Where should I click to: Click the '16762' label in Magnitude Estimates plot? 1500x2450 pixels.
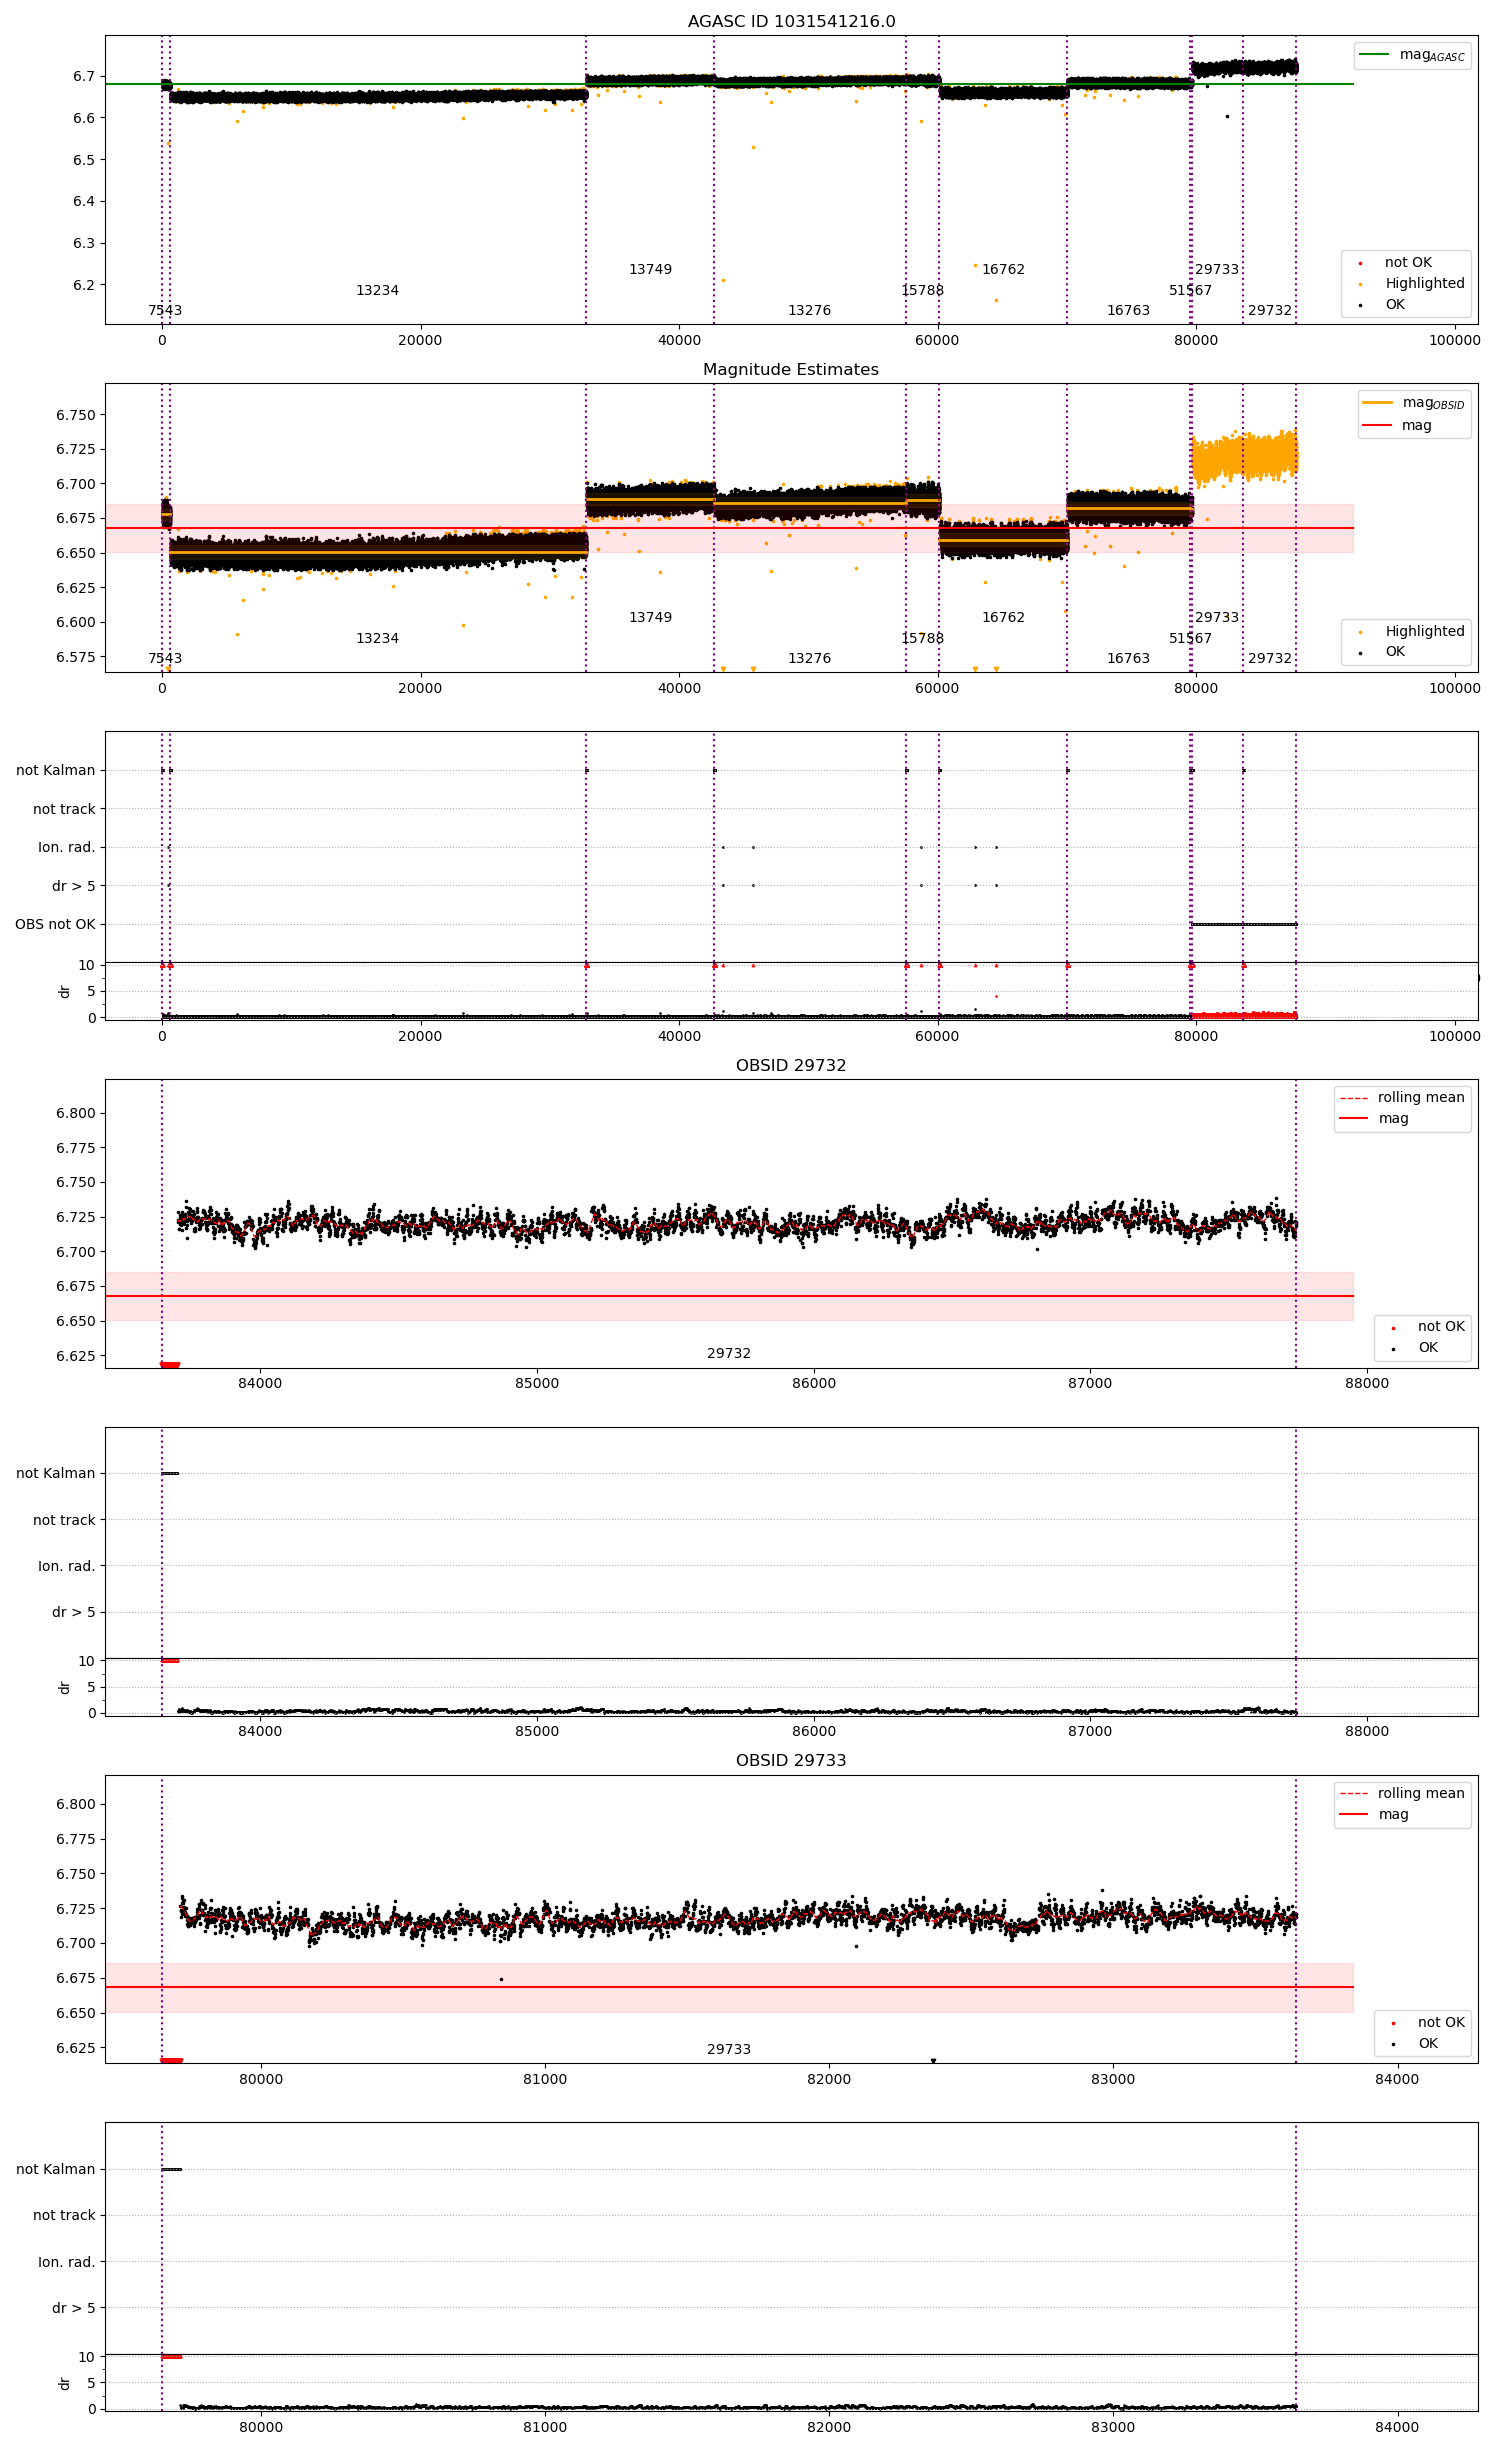(x=1003, y=617)
